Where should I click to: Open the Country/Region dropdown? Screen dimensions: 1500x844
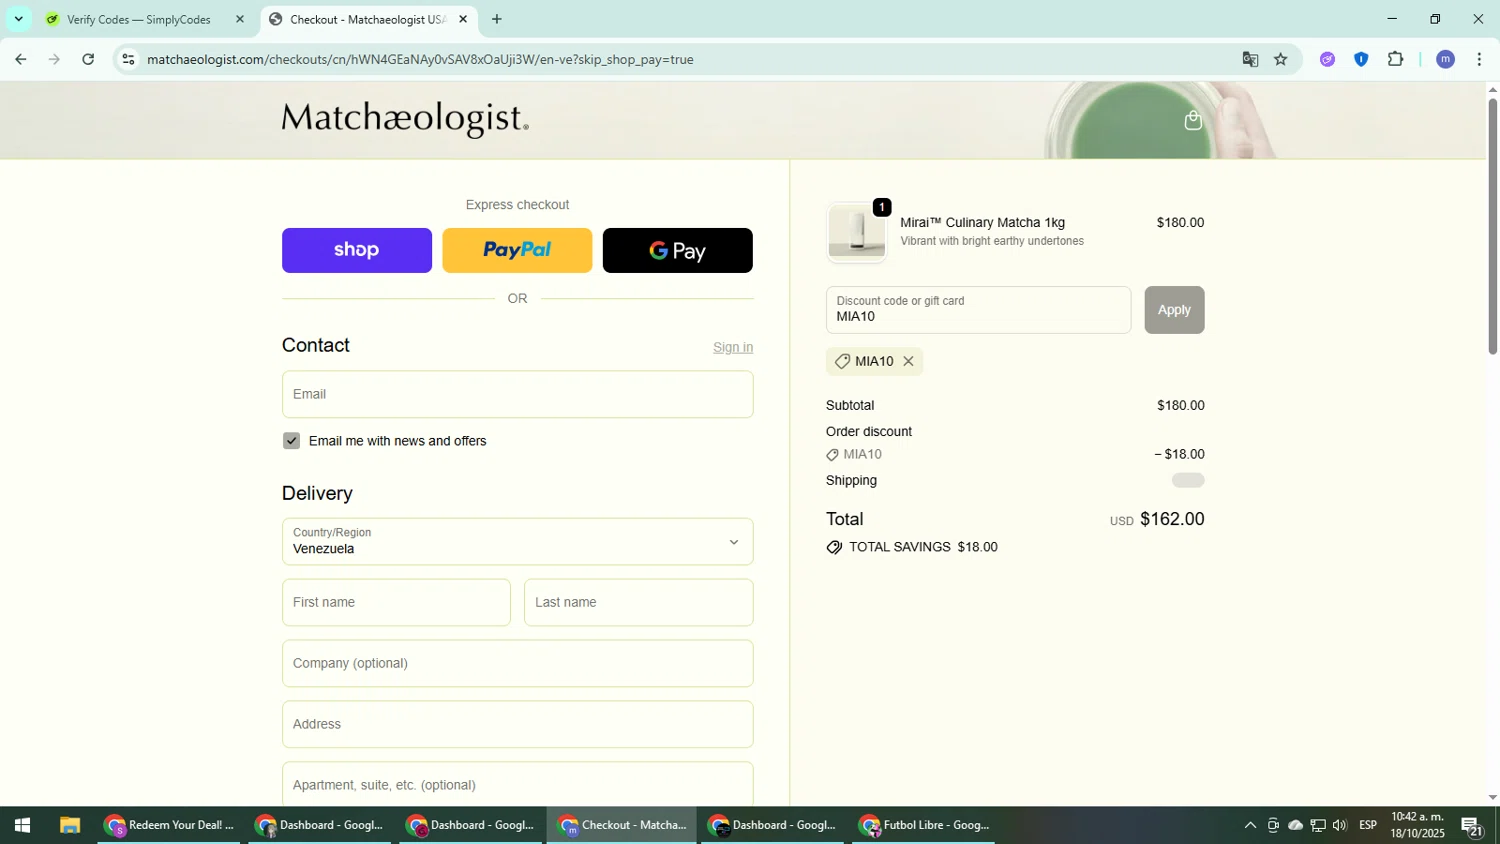(517, 541)
